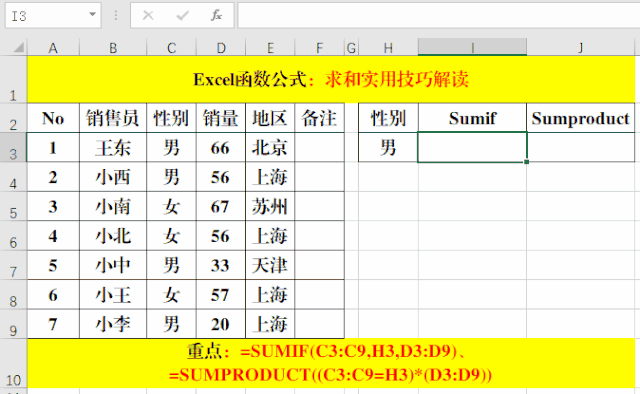Select column F header
The height and width of the screenshot is (394, 640).
pos(320,48)
